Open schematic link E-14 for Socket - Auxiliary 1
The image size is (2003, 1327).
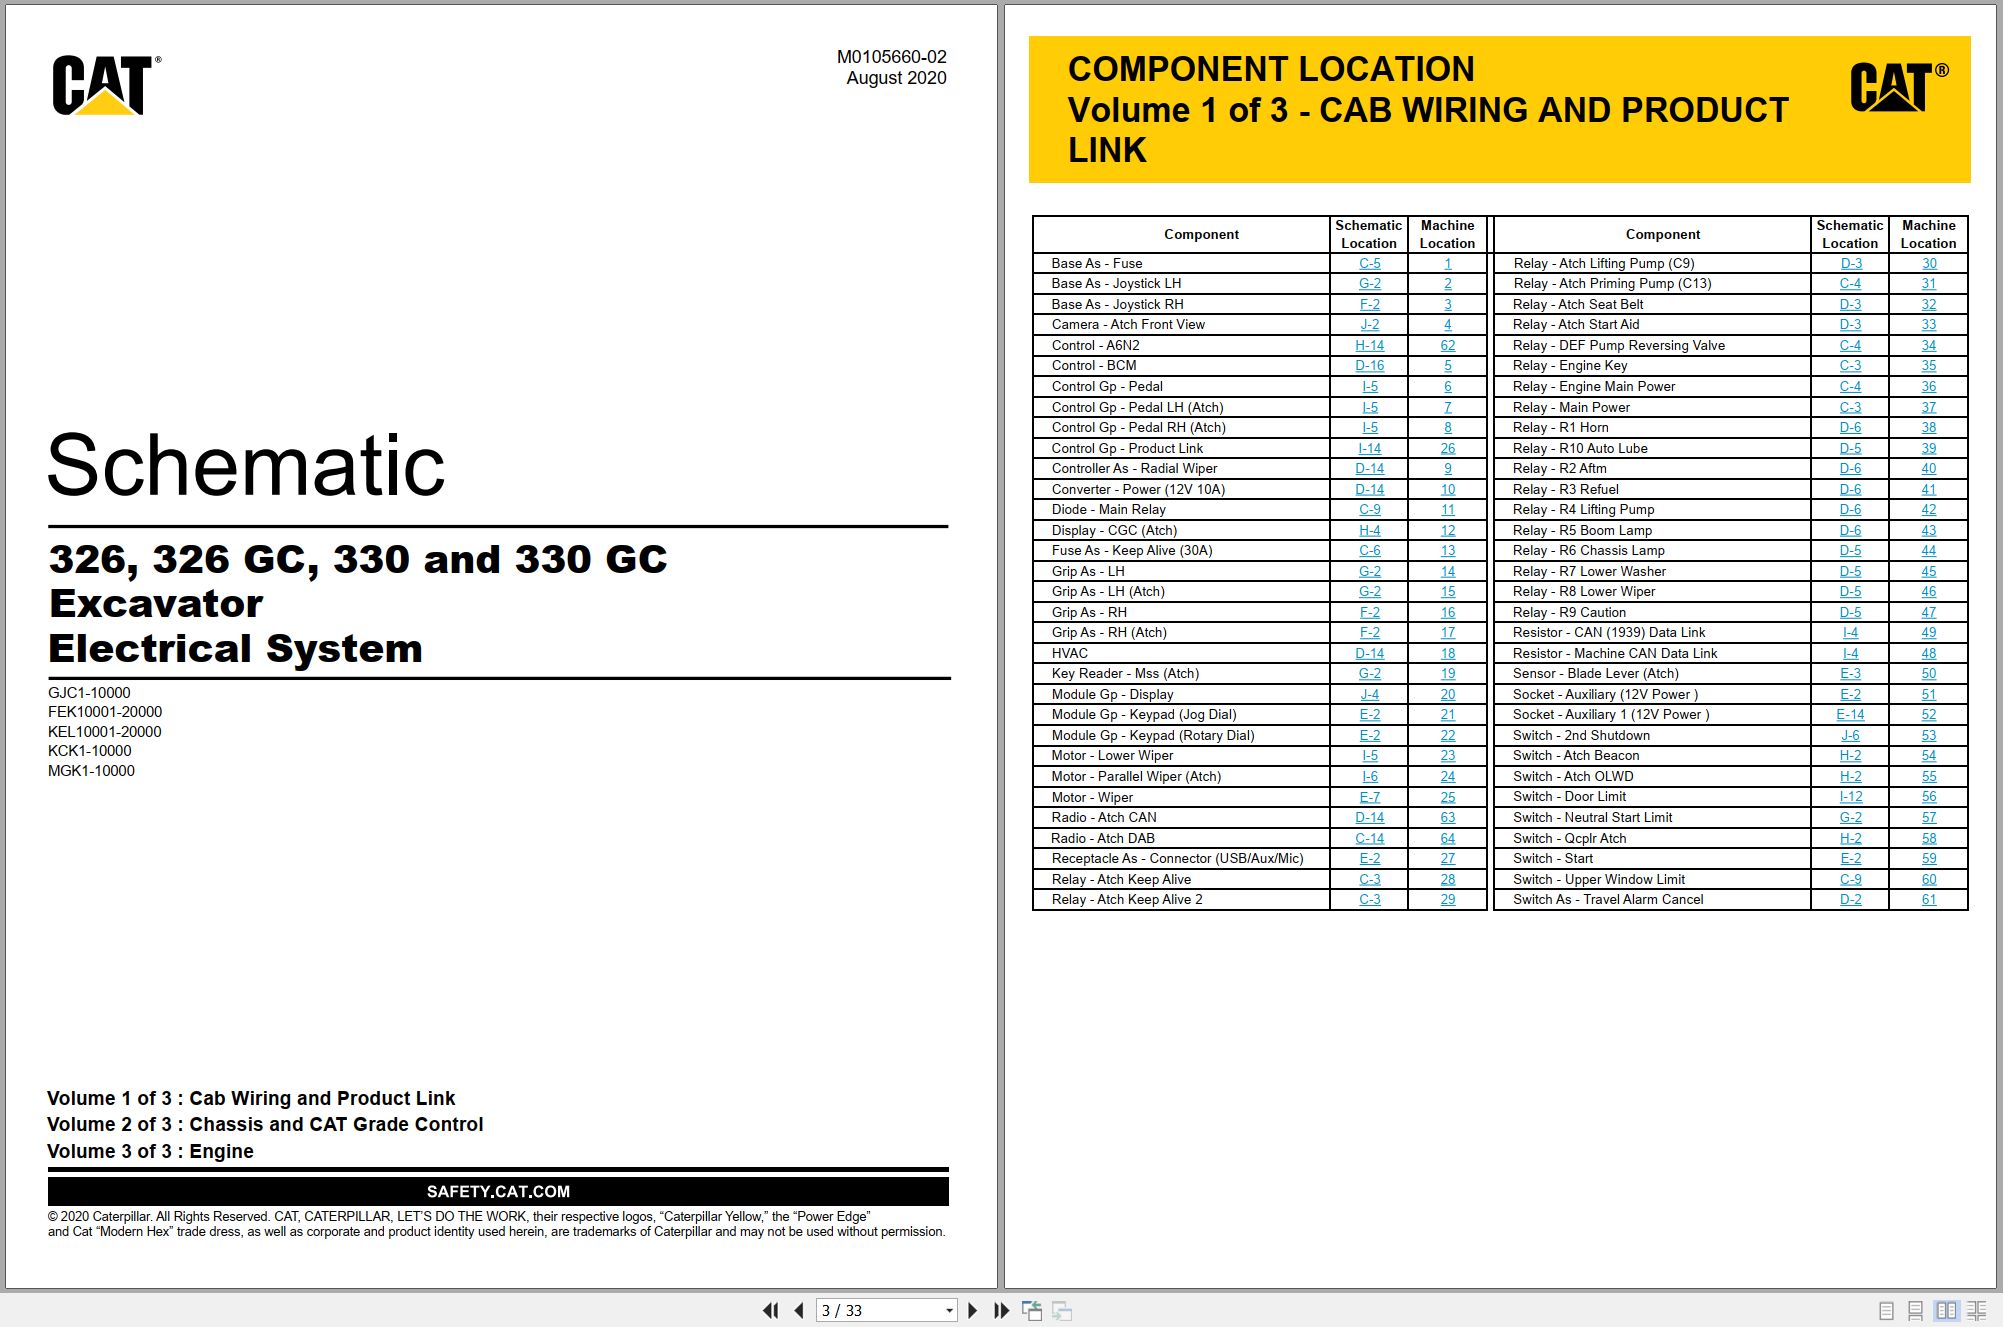pos(1850,715)
